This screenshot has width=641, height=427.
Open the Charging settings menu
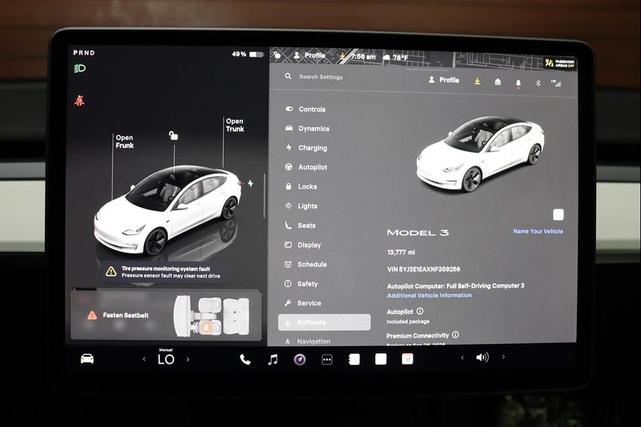(x=307, y=148)
